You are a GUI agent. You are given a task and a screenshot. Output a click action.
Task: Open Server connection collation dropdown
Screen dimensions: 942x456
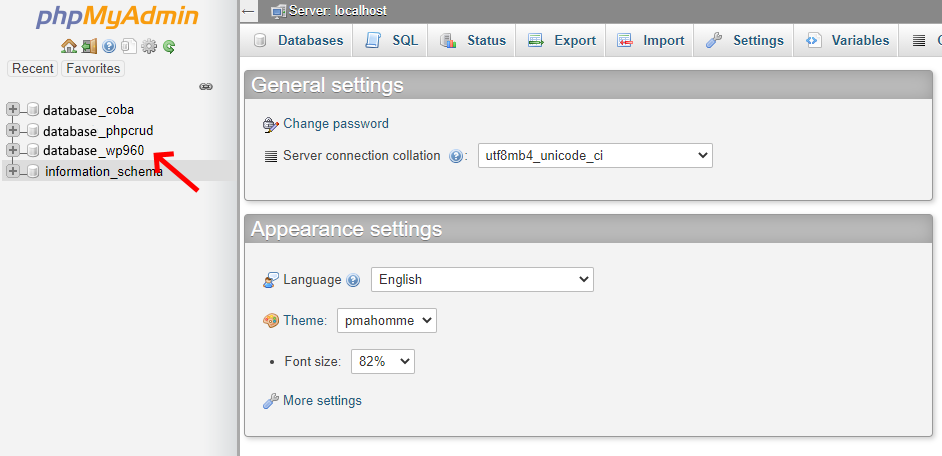click(x=595, y=156)
